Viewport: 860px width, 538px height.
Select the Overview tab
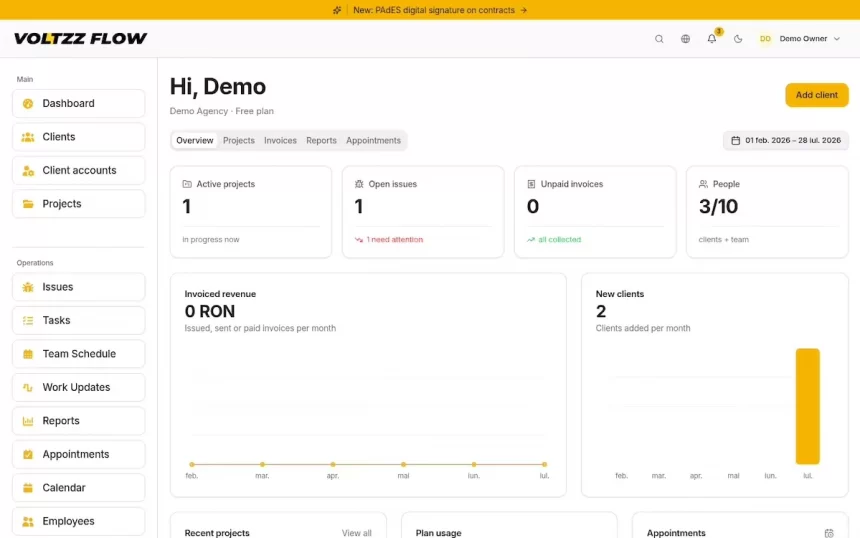pos(195,140)
